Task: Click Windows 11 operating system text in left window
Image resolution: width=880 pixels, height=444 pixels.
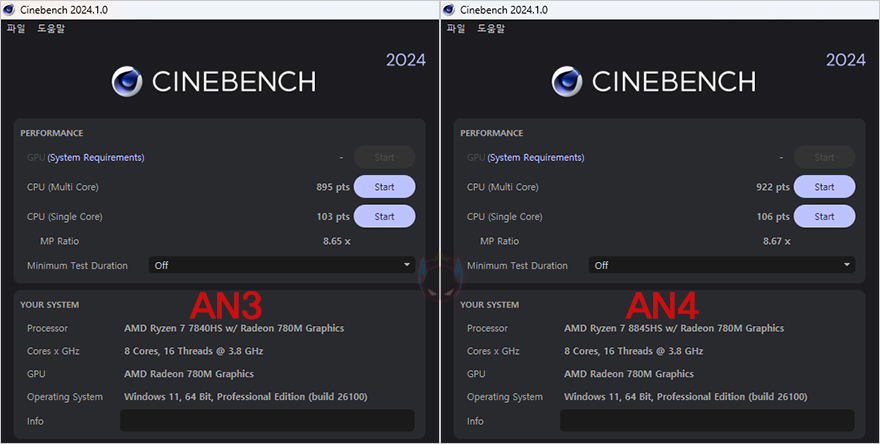Action: click(x=246, y=397)
